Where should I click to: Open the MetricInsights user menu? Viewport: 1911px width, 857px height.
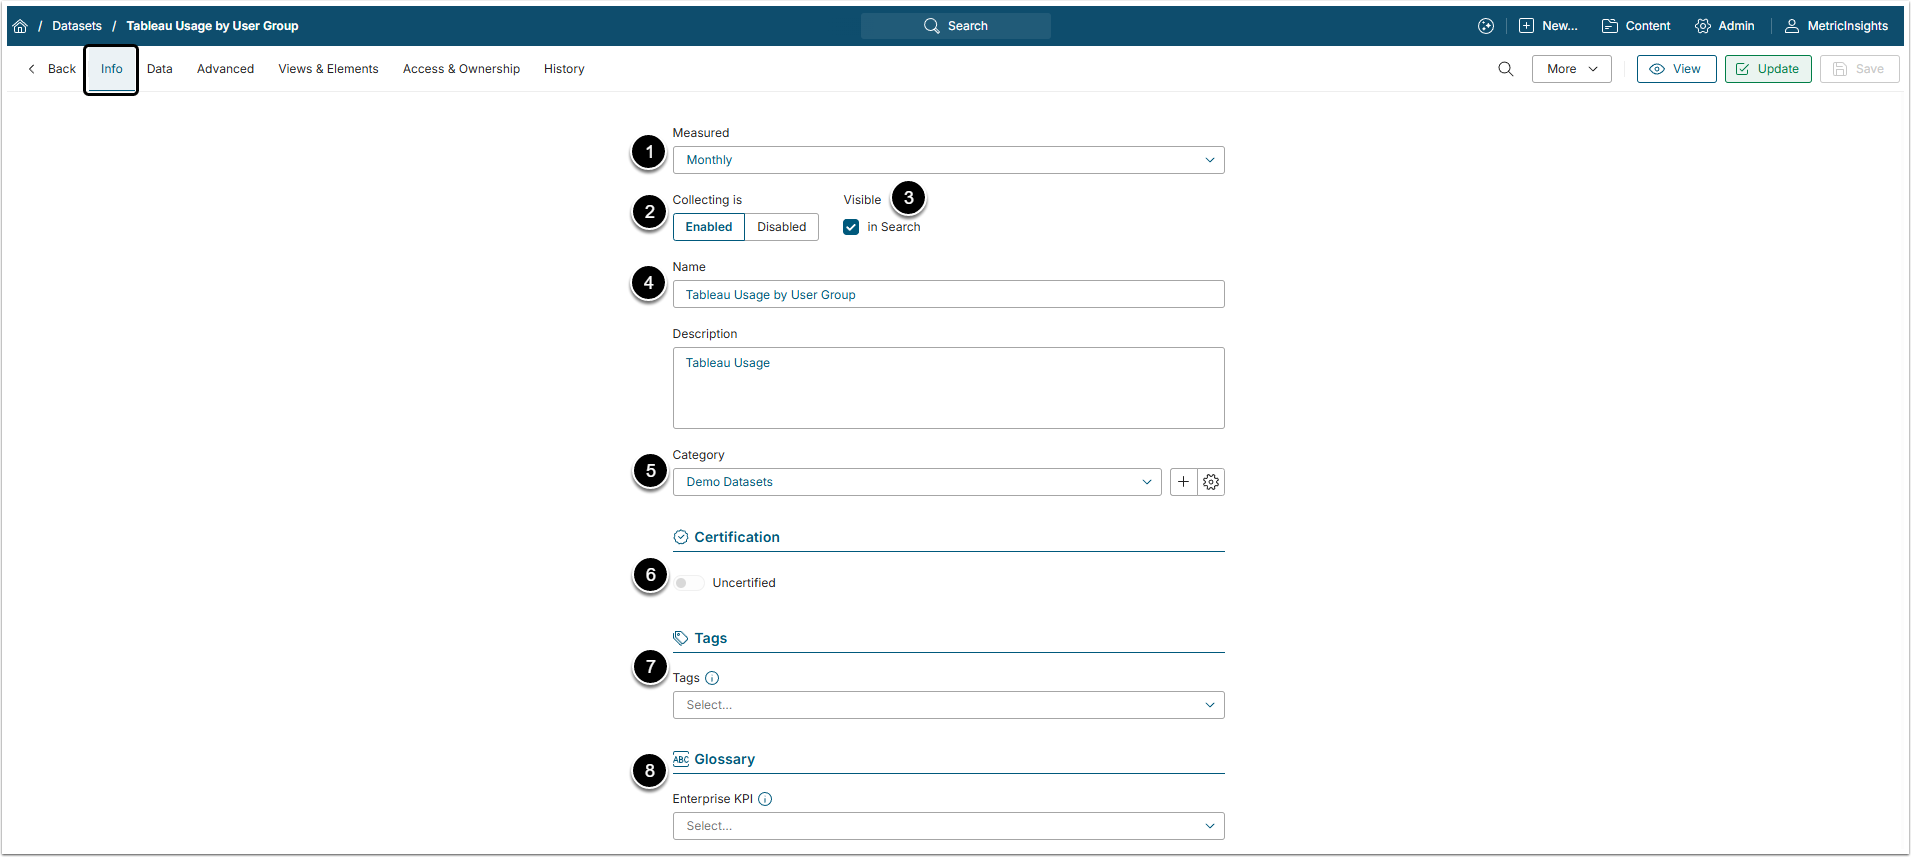coord(1837,26)
